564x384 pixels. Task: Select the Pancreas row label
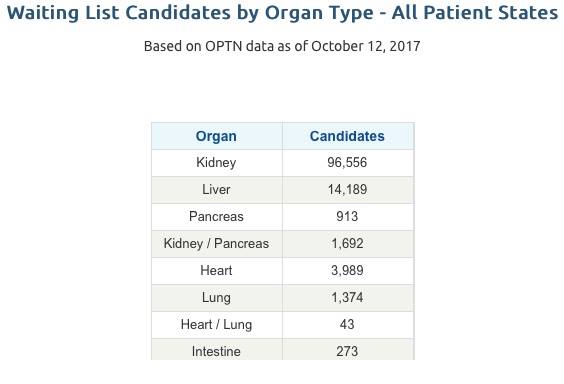(216, 216)
